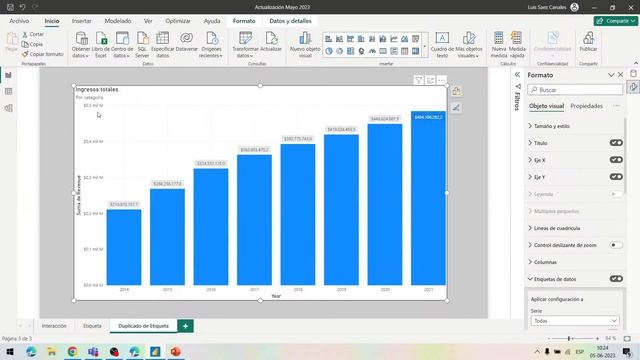Click focus mode icon above the chart
The width and height of the screenshot is (640, 360).
click(x=430, y=80)
